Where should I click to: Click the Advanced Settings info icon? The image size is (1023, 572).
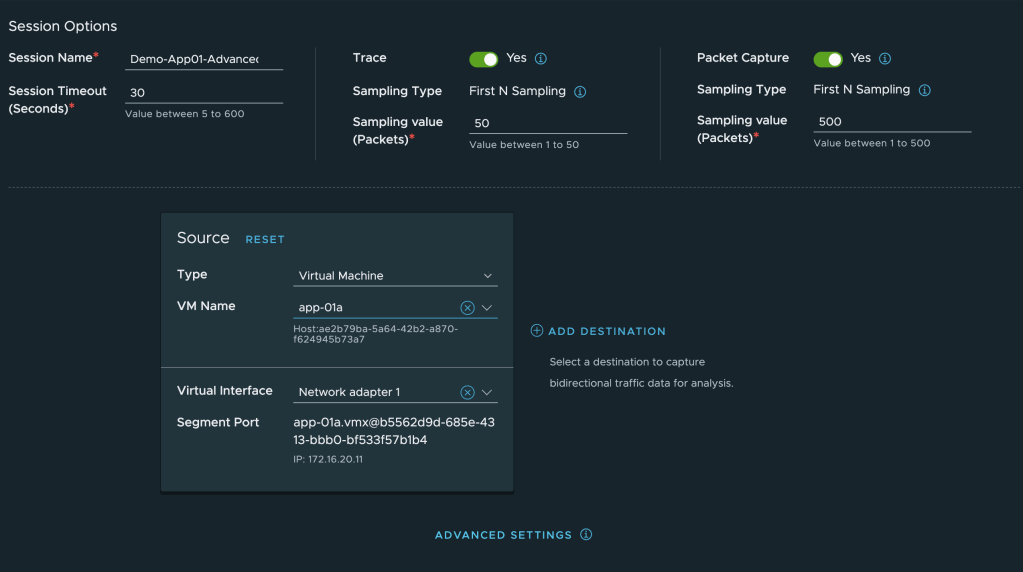tap(586, 535)
